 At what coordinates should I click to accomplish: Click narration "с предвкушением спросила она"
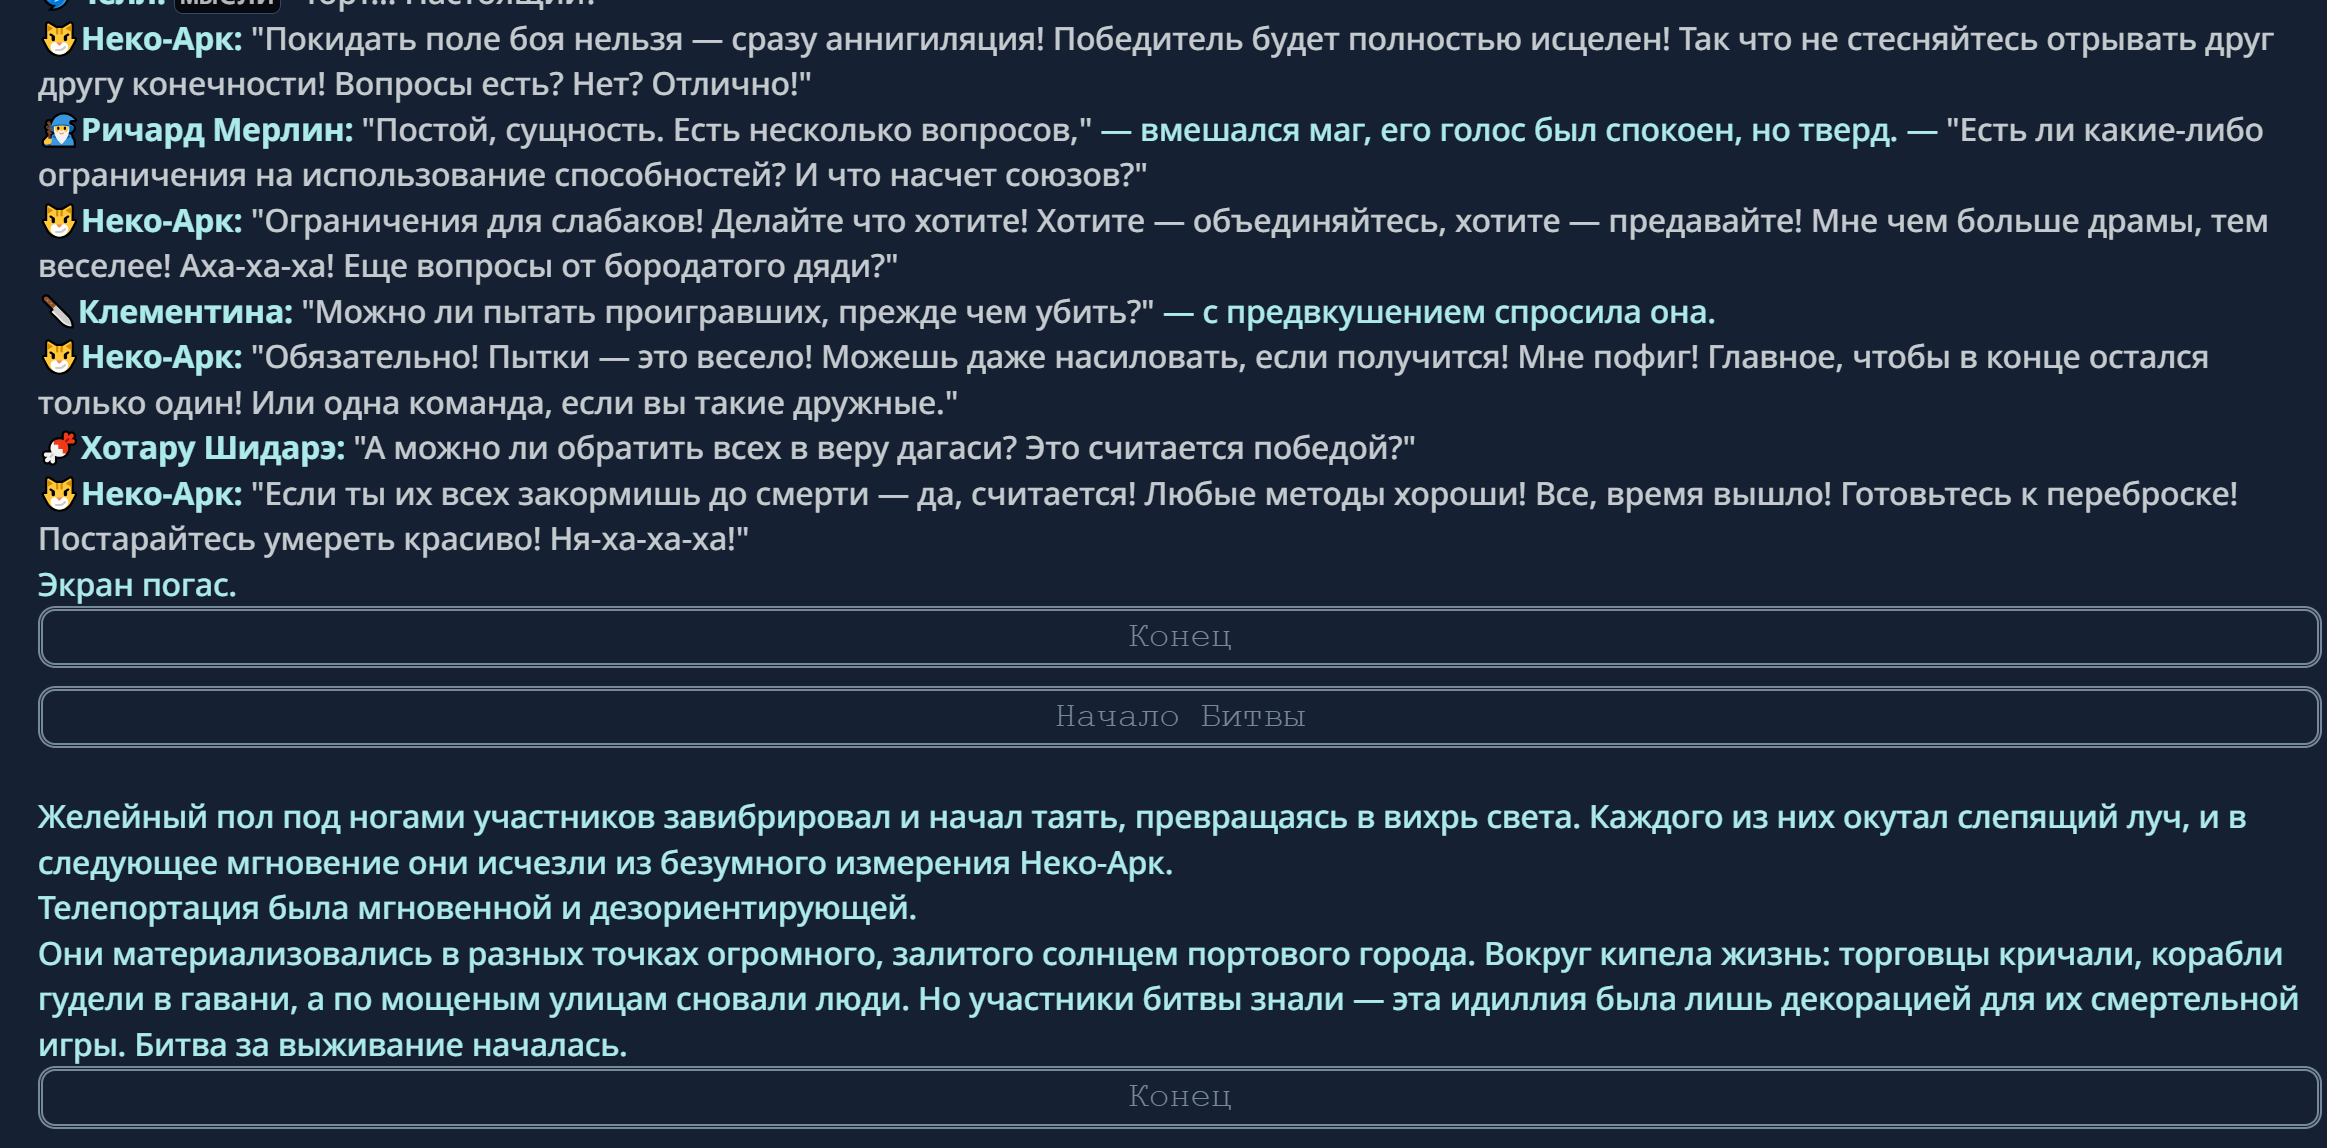tap(1458, 312)
